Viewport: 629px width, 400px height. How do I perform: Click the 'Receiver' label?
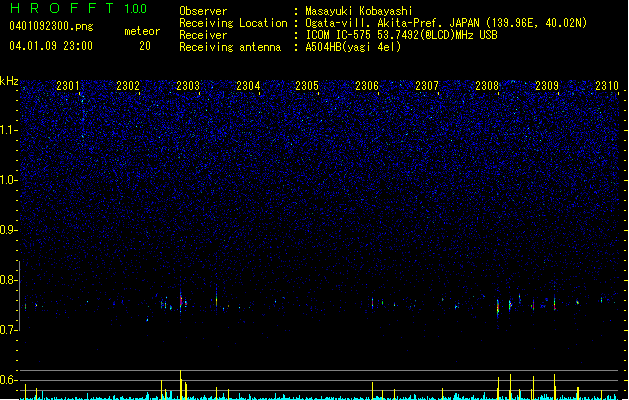pyautogui.click(x=203, y=35)
